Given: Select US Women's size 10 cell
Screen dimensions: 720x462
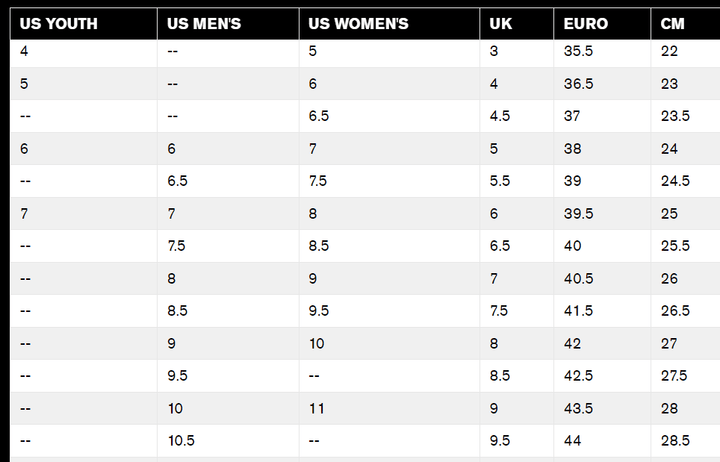Looking at the screenshot, I should (316, 343).
